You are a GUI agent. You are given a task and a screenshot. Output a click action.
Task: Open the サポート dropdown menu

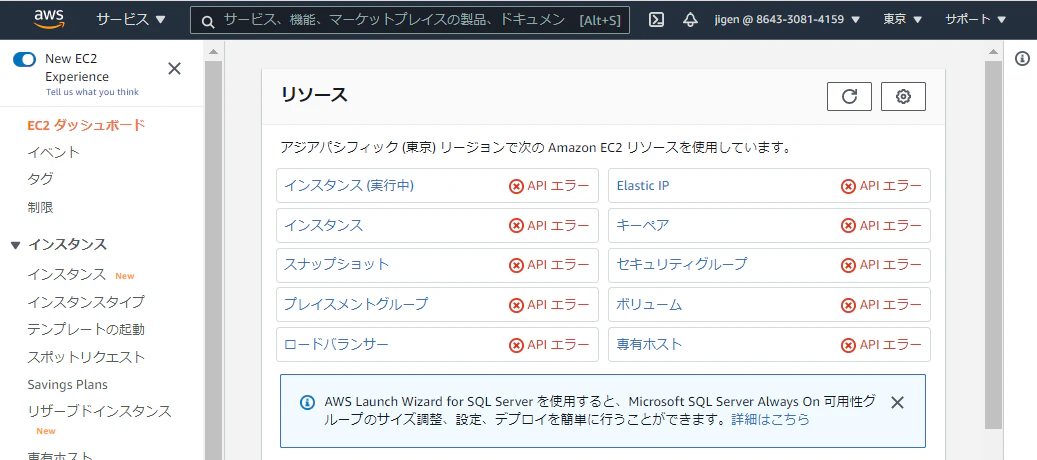[975, 20]
